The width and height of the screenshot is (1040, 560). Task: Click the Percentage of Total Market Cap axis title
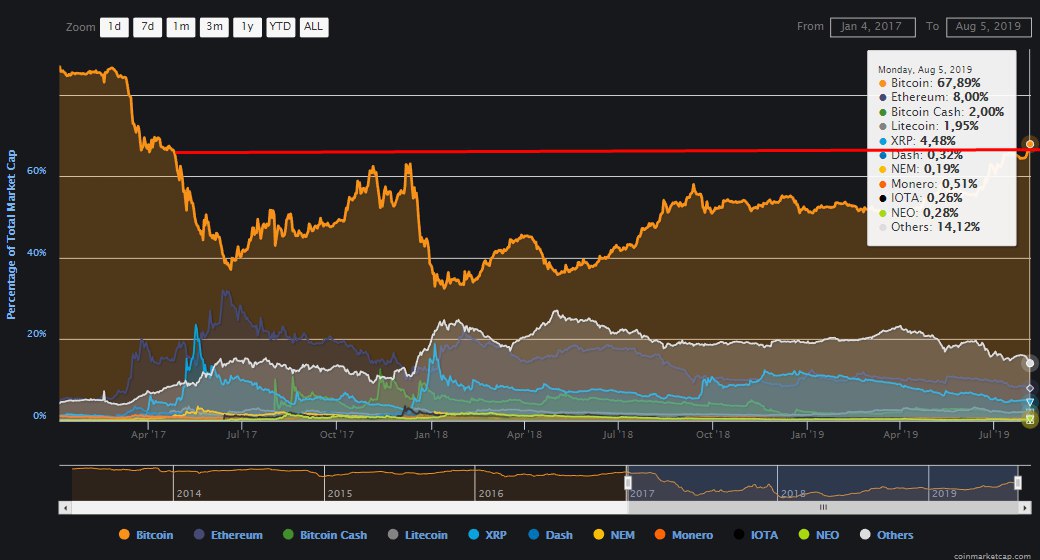pos(11,234)
